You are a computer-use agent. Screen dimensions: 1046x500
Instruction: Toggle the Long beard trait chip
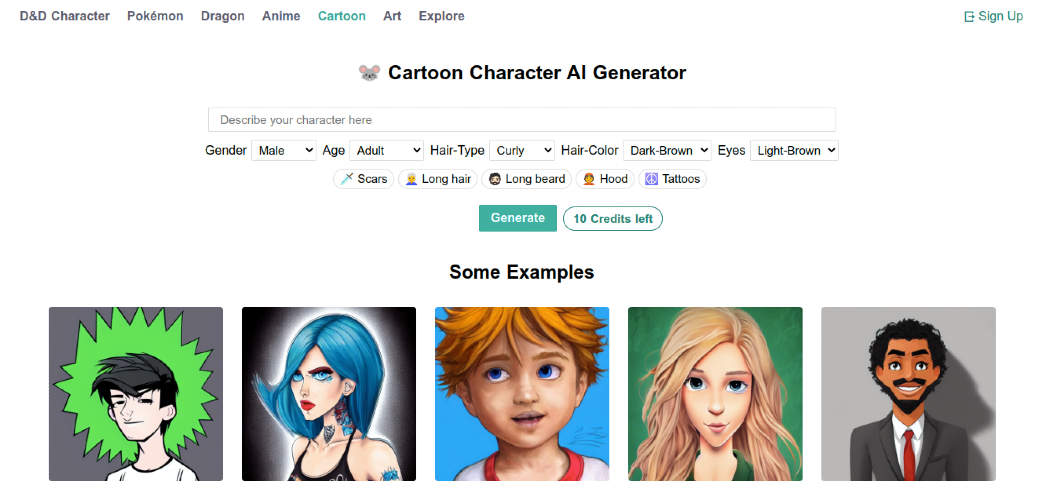coord(526,179)
